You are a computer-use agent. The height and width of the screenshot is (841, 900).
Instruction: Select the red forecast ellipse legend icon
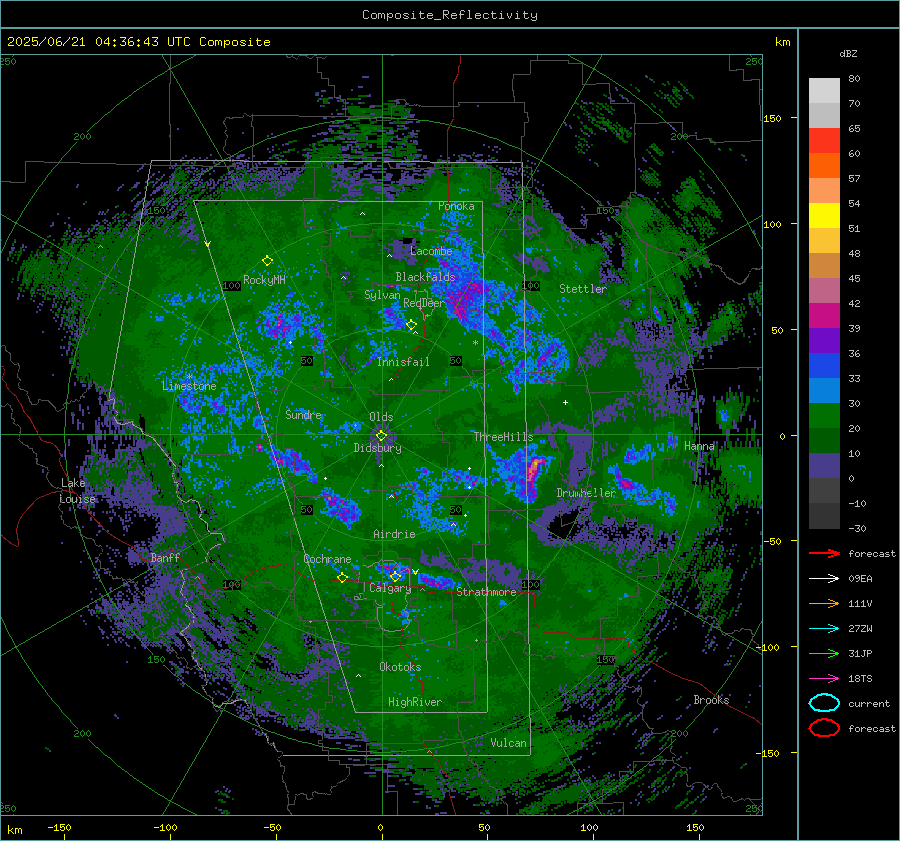coord(824,728)
